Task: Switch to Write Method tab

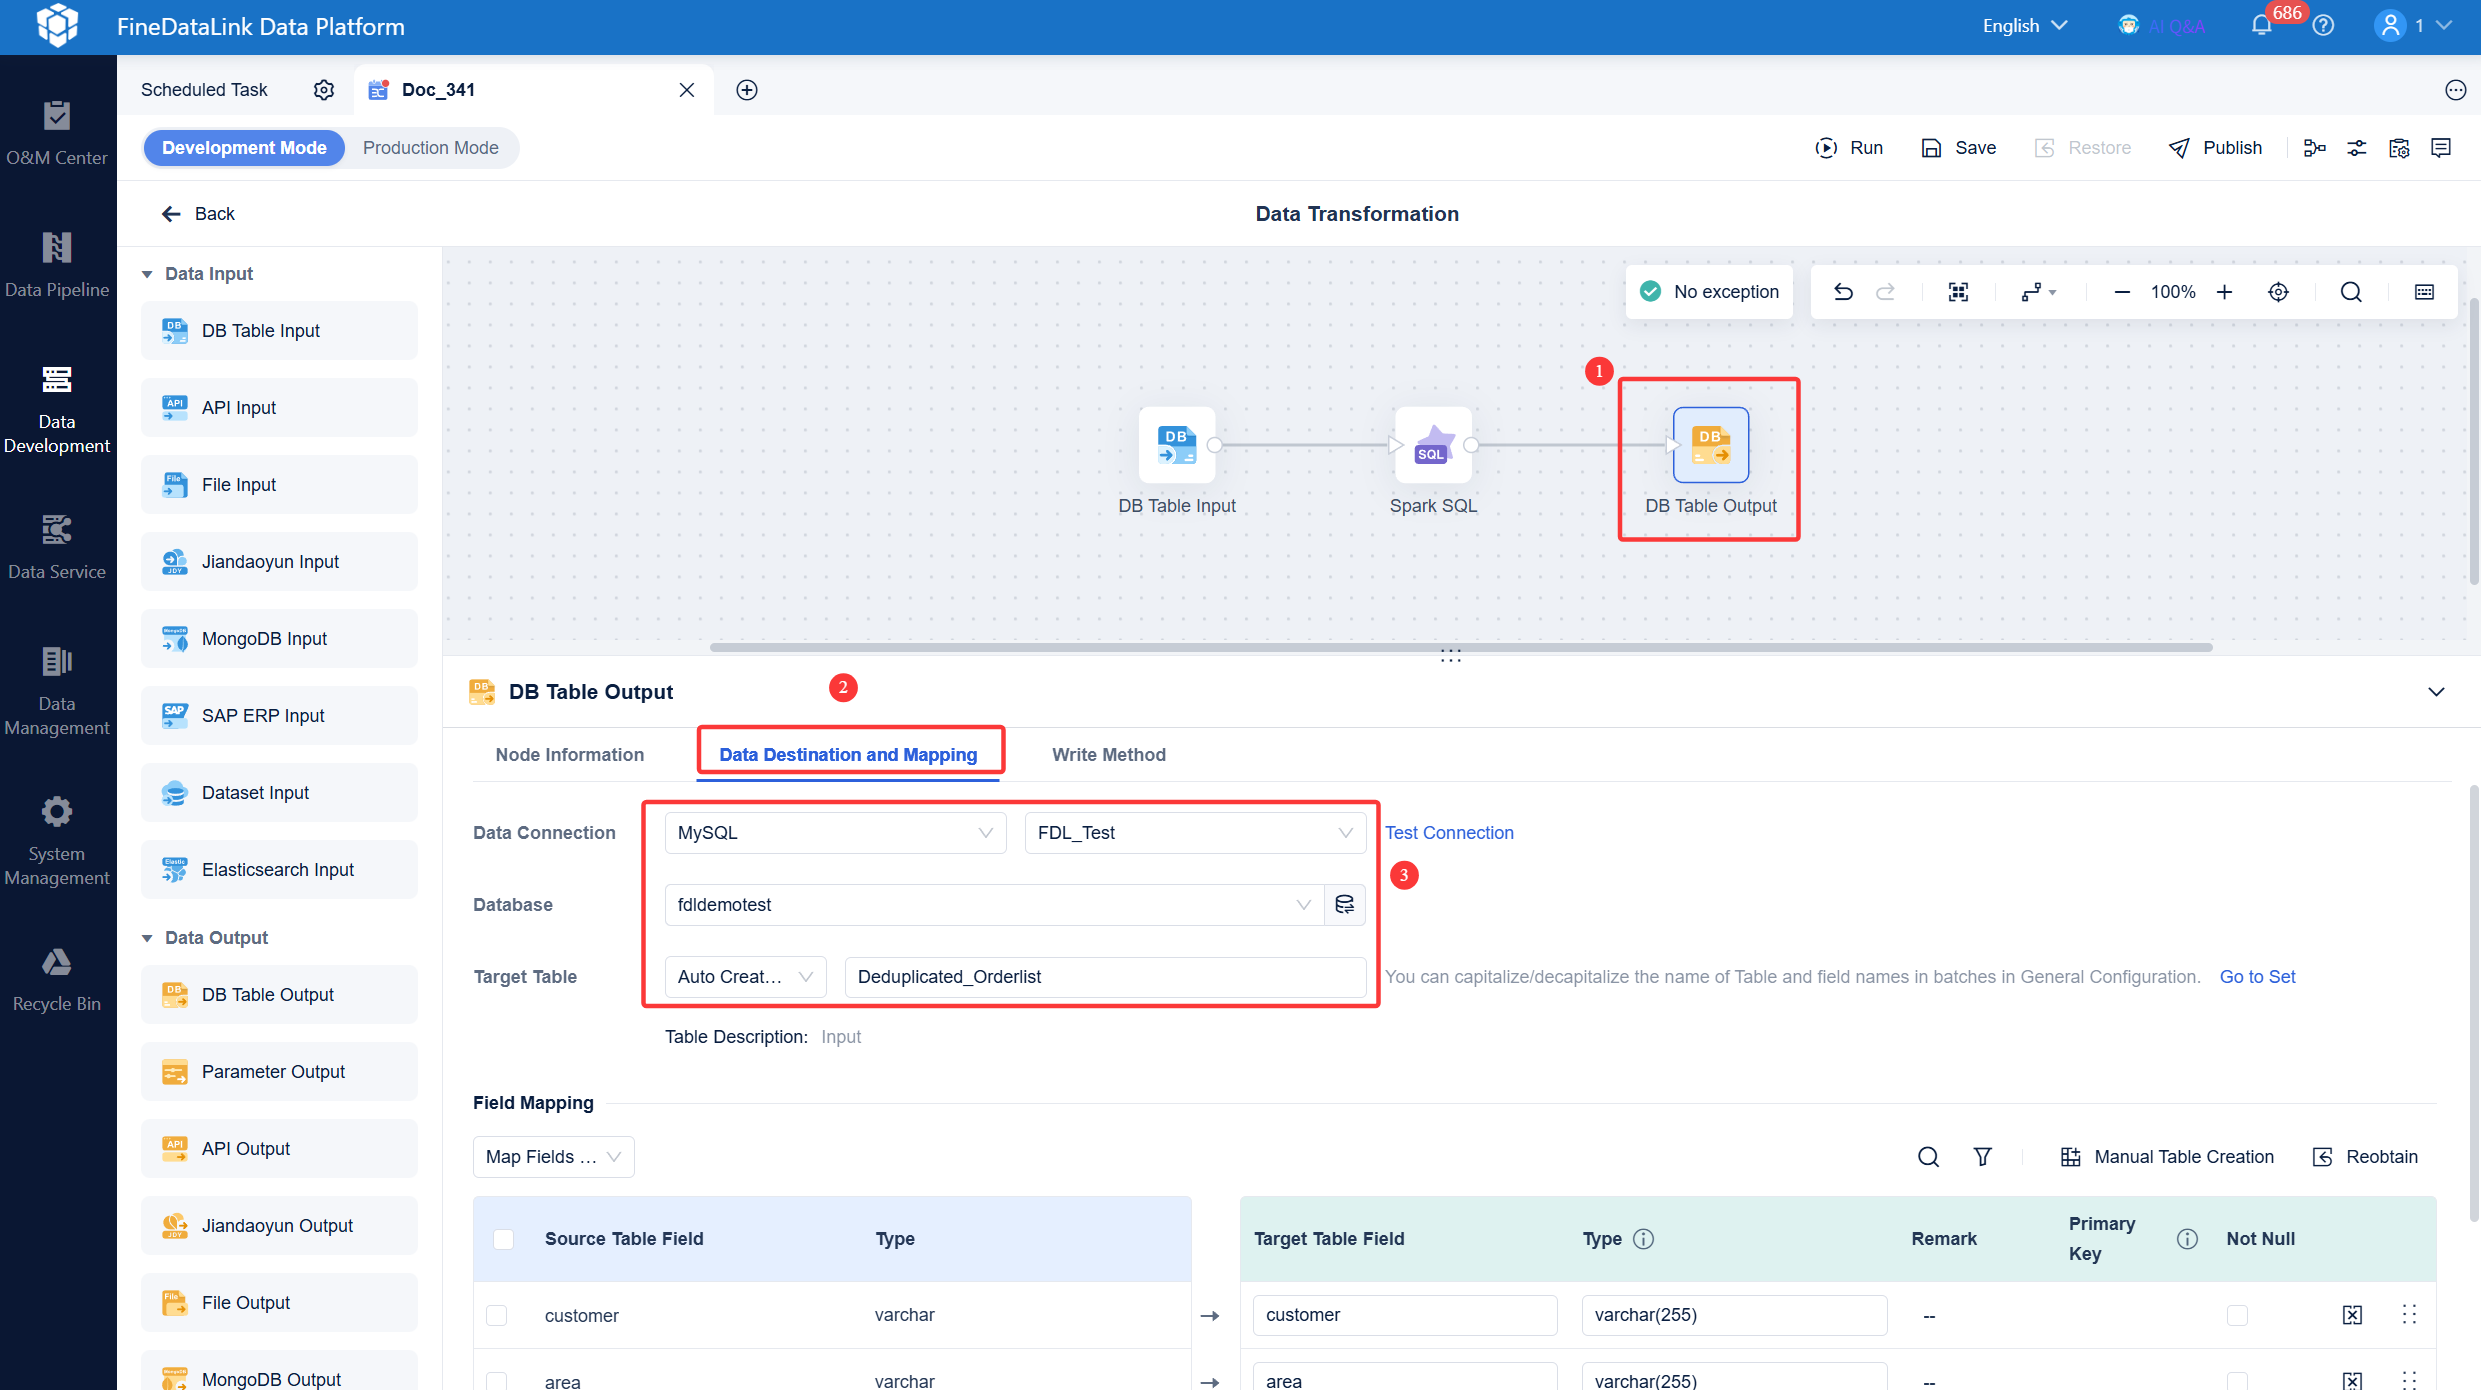Action: click(1109, 755)
